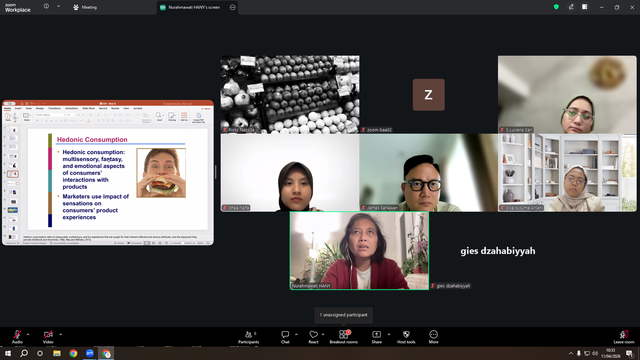This screenshot has width=640, height=360.
Task: Click the circle-minus icon on the screen tab
Action: (x=233, y=7)
